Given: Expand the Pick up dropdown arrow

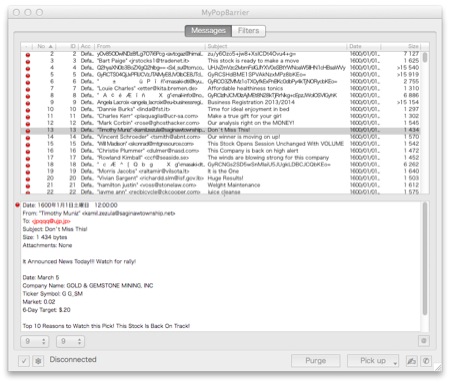Looking at the screenshot, I should point(395,362).
